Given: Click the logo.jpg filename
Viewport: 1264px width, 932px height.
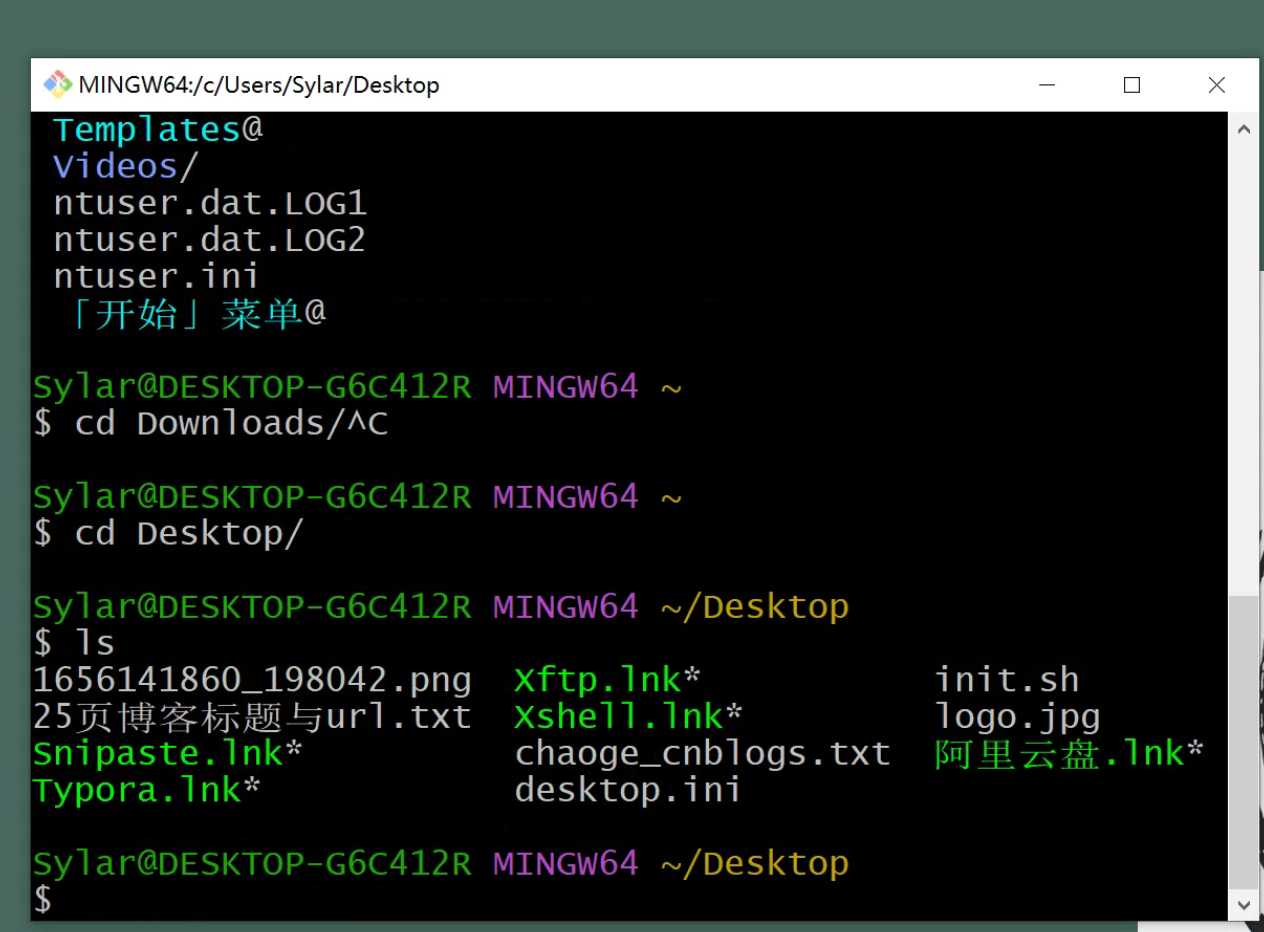Looking at the screenshot, I should pyautogui.click(x=1017, y=716).
